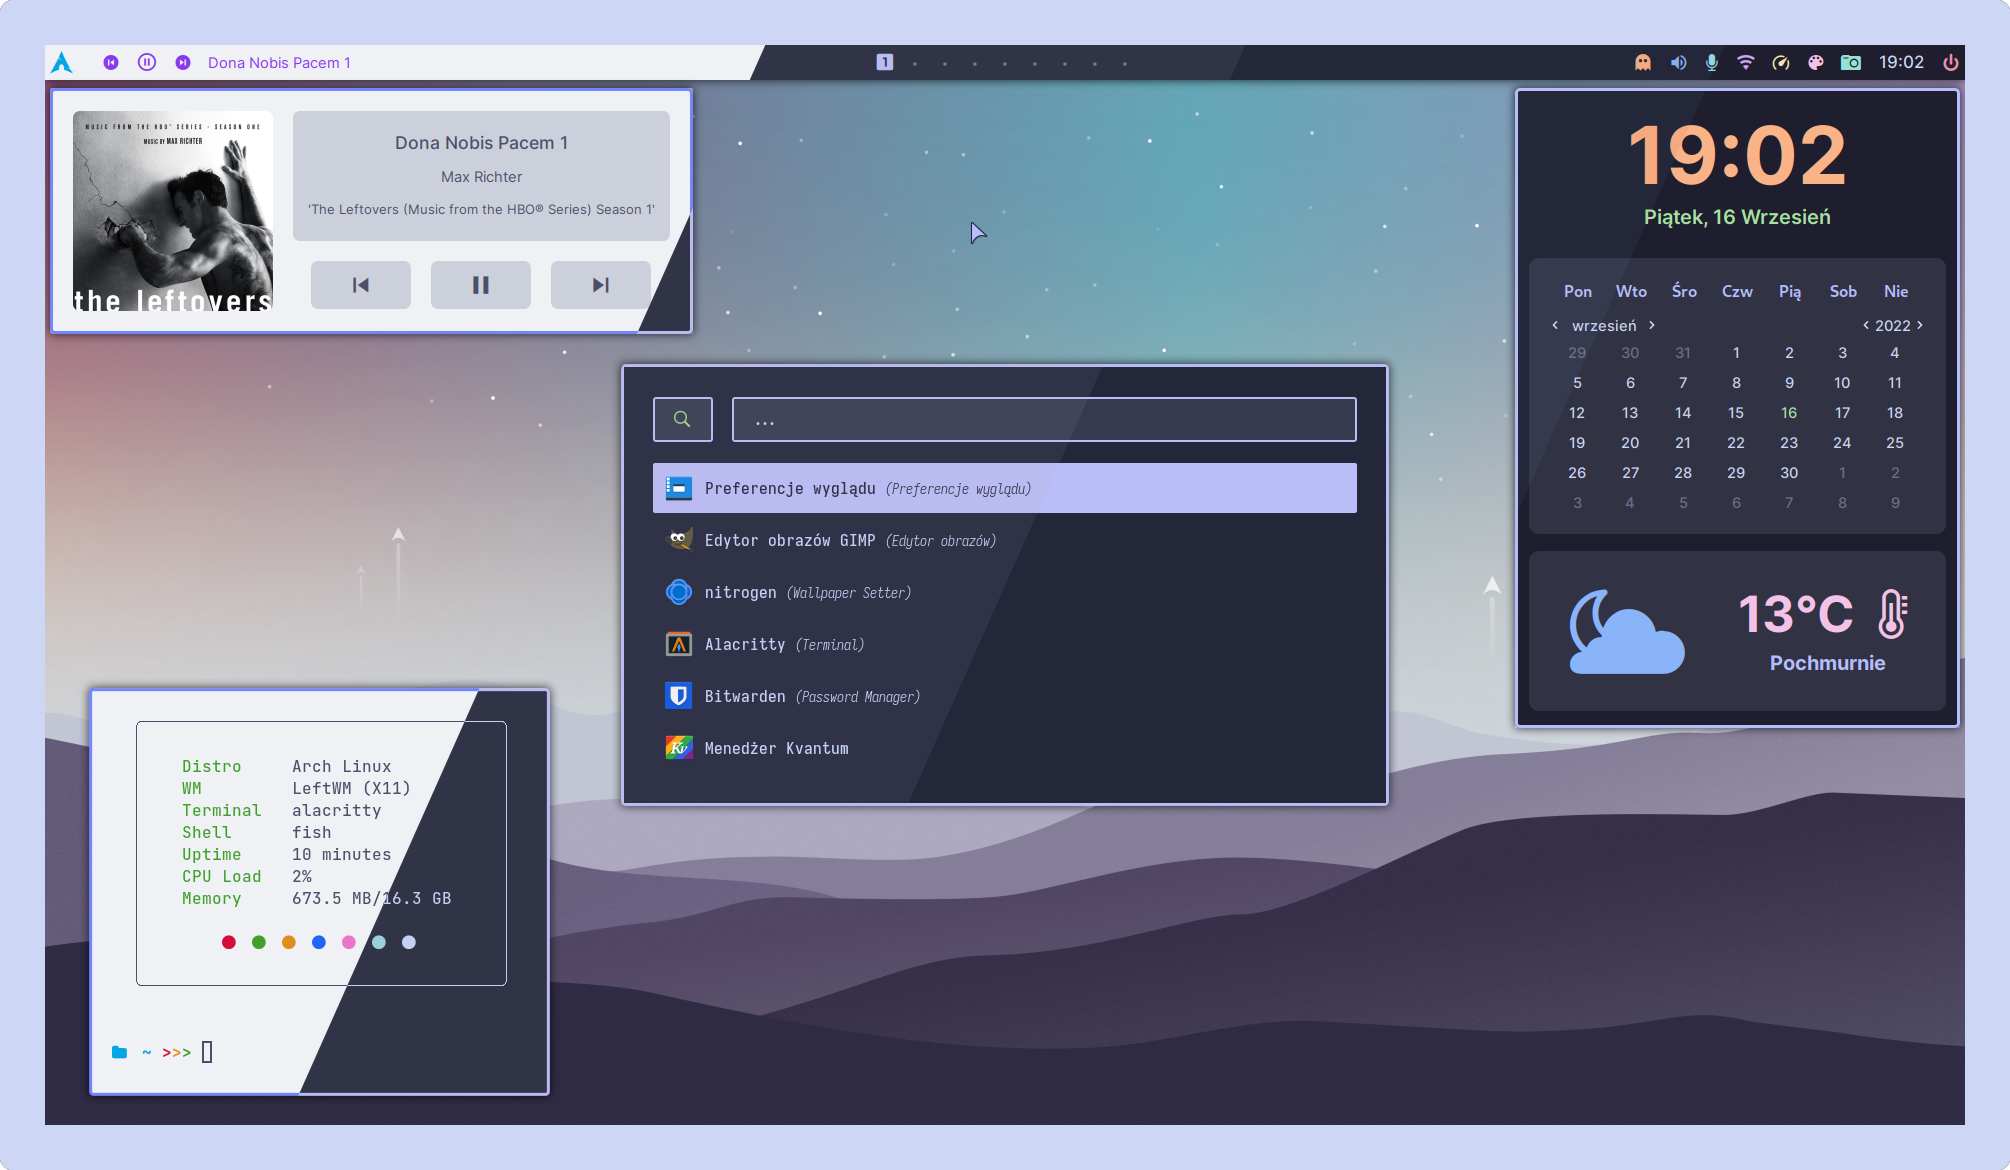The width and height of the screenshot is (2010, 1170).
Task: Pause playback in the music player widget
Action: click(480, 285)
